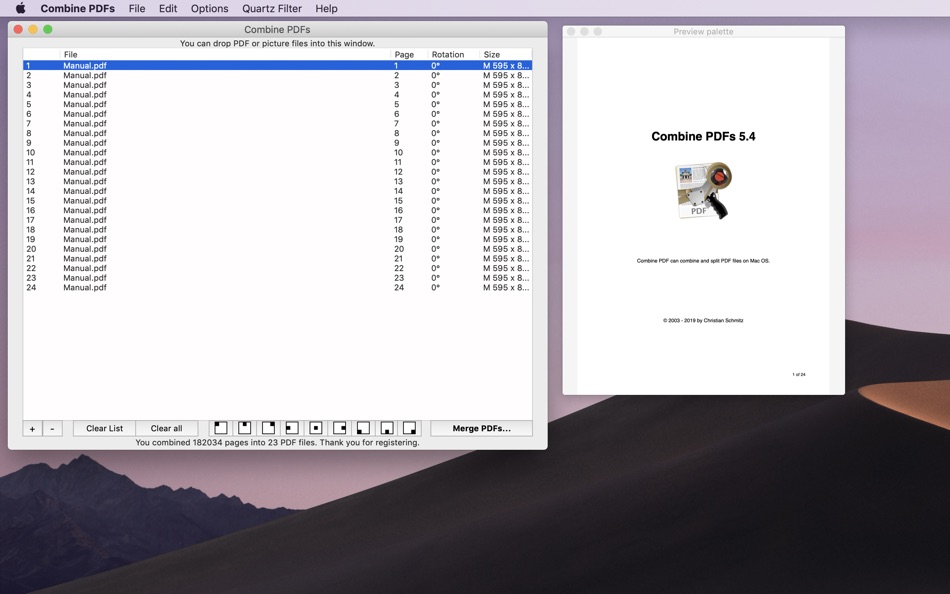Select row 10 Manual.pdf
The height and width of the screenshot is (594, 950).
[277, 153]
